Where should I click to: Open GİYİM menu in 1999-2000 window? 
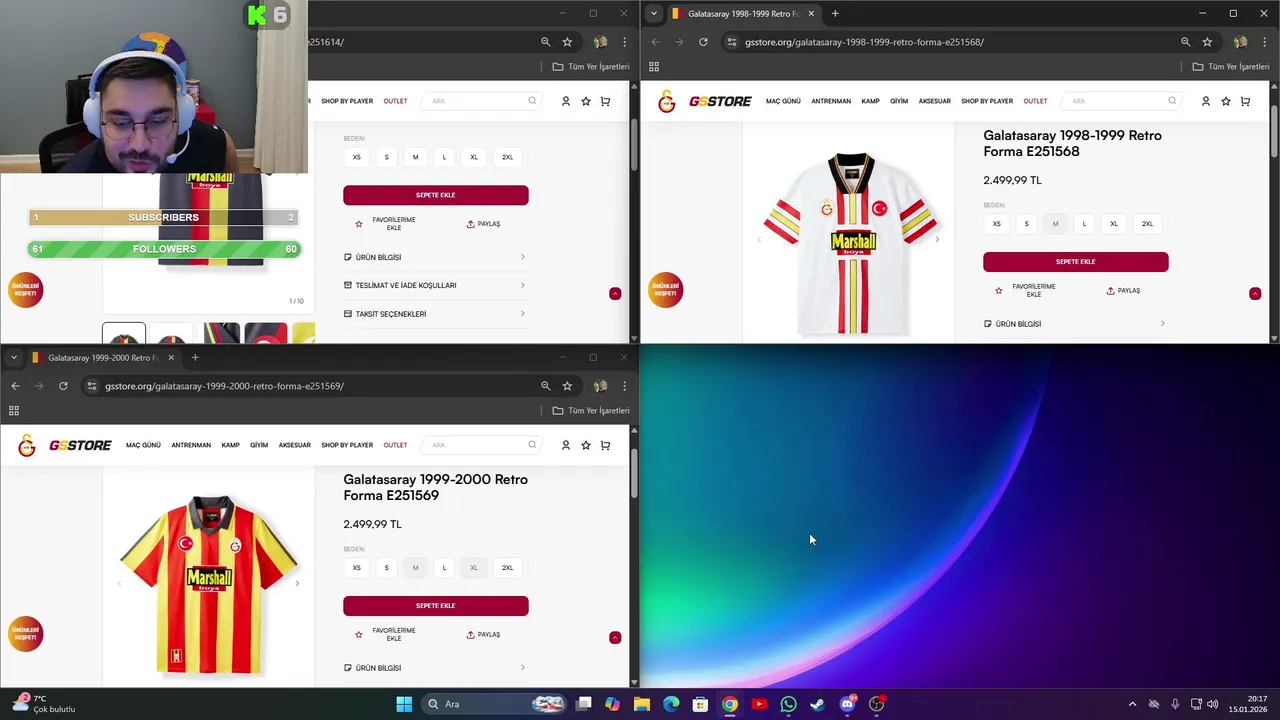[259, 445]
